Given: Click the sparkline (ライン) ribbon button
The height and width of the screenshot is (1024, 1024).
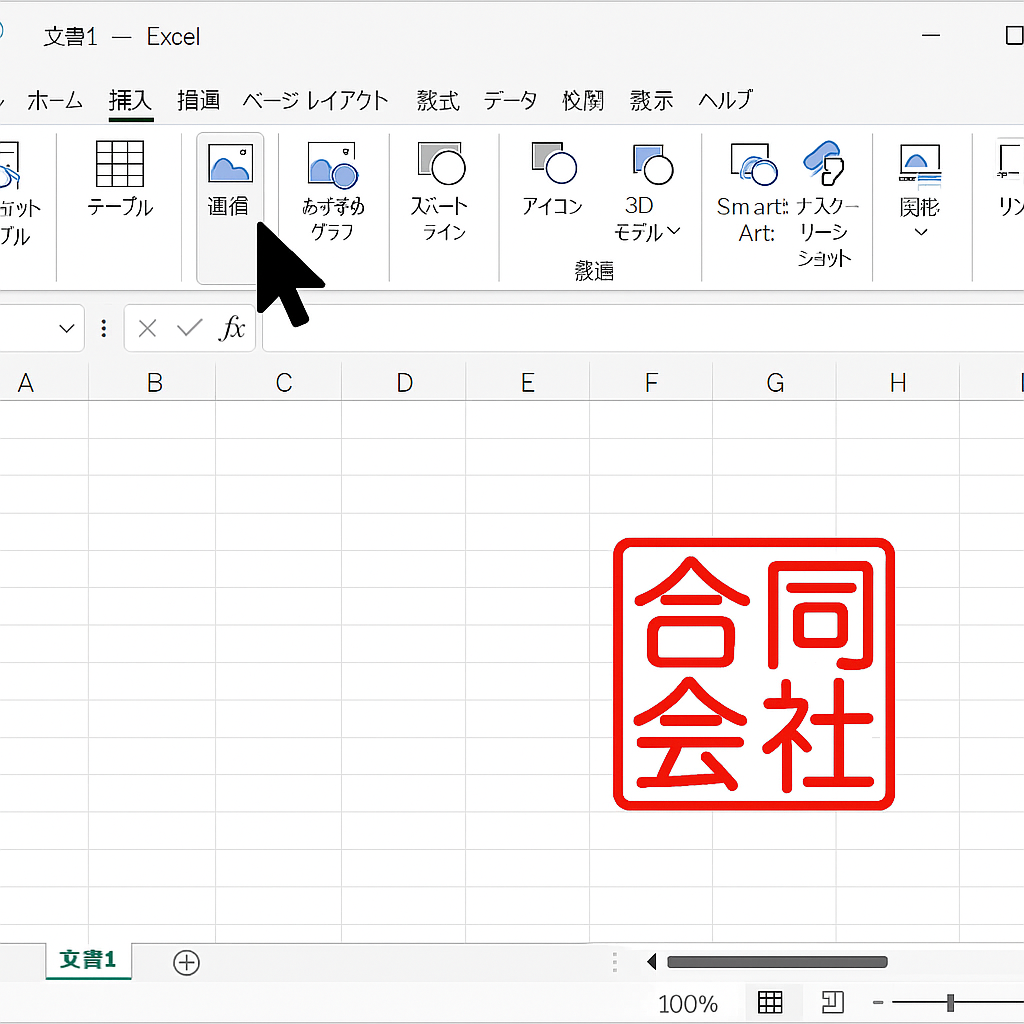Looking at the screenshot, I should pyautogui.click(x=440, y=191).
